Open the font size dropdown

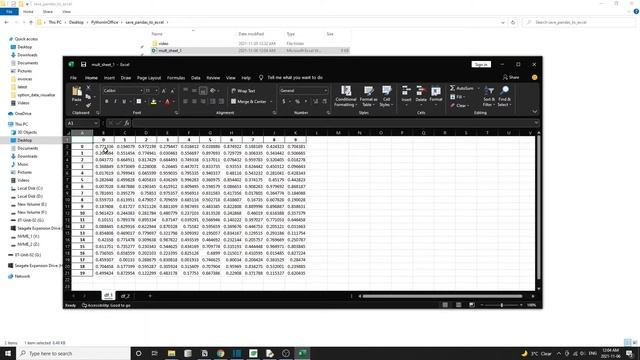coord(156,91)
